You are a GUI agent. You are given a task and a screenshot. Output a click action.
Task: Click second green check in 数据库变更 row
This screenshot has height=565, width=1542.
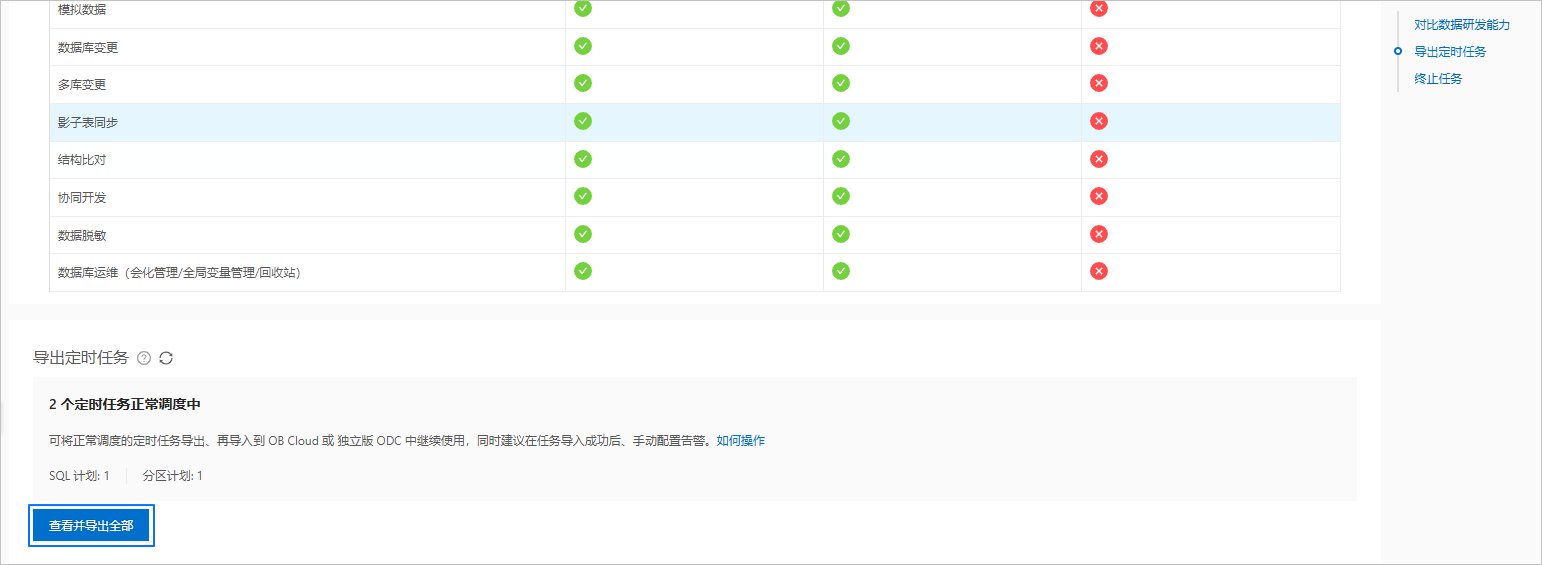point(841,46)
